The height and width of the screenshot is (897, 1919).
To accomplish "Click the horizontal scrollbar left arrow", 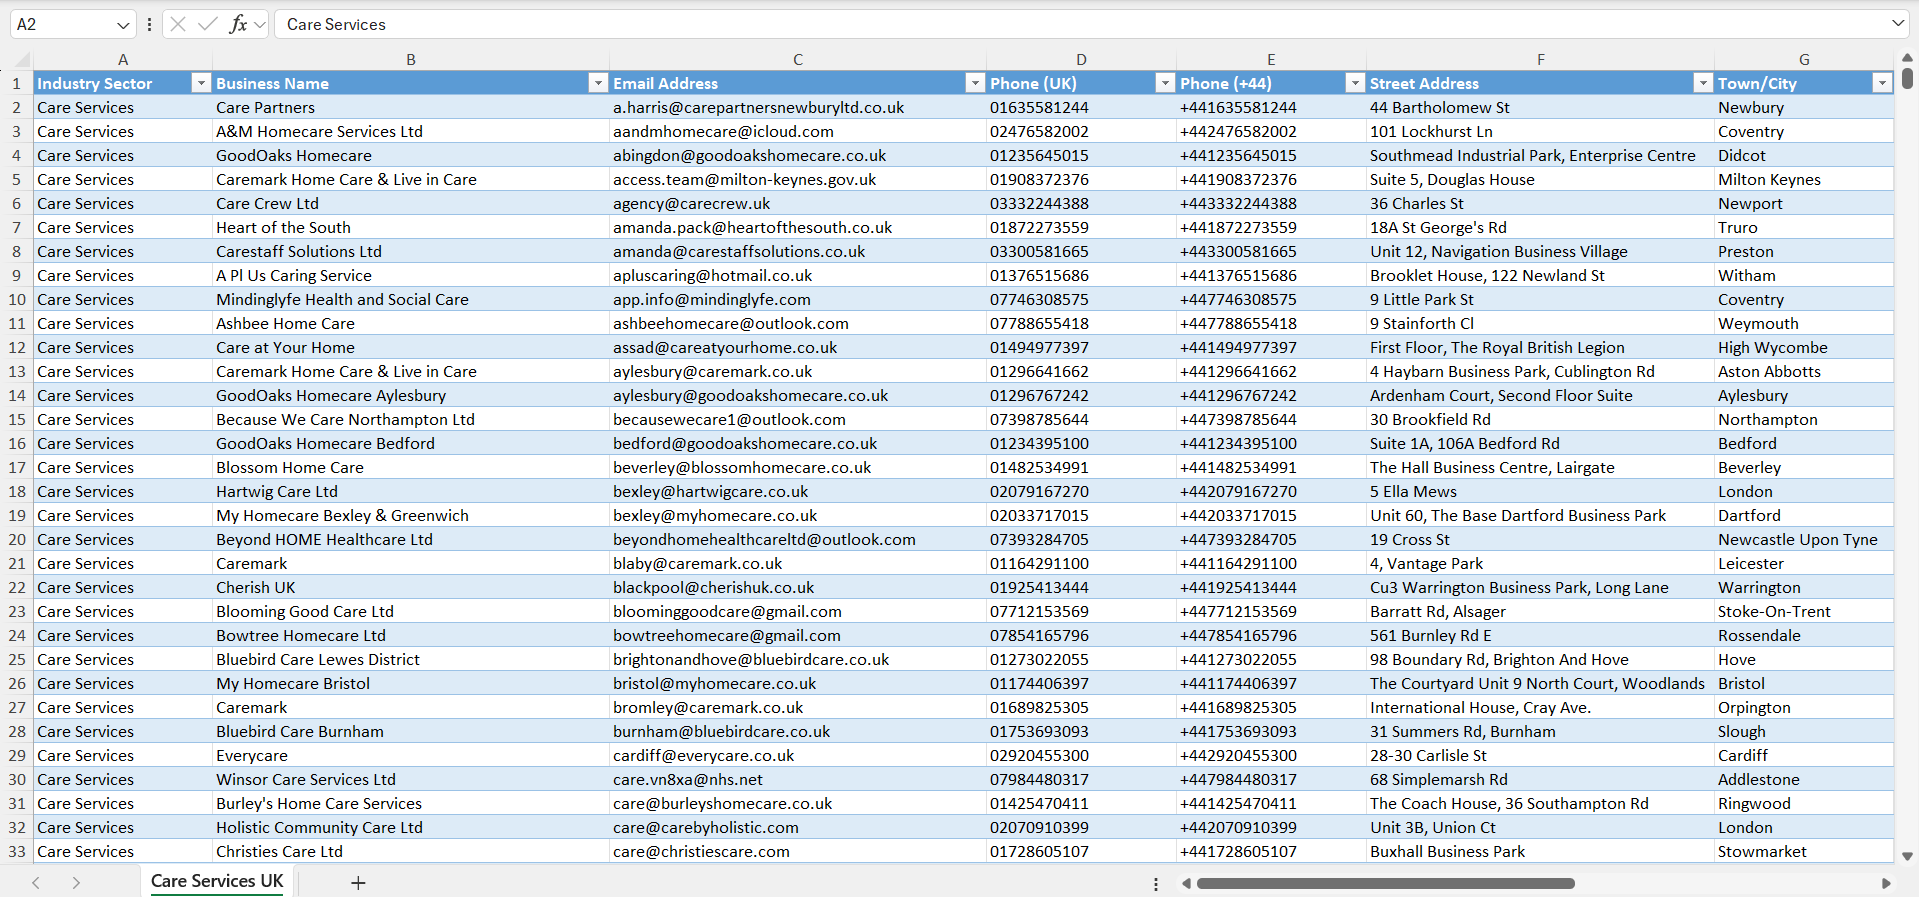I will coord(1187,884).
